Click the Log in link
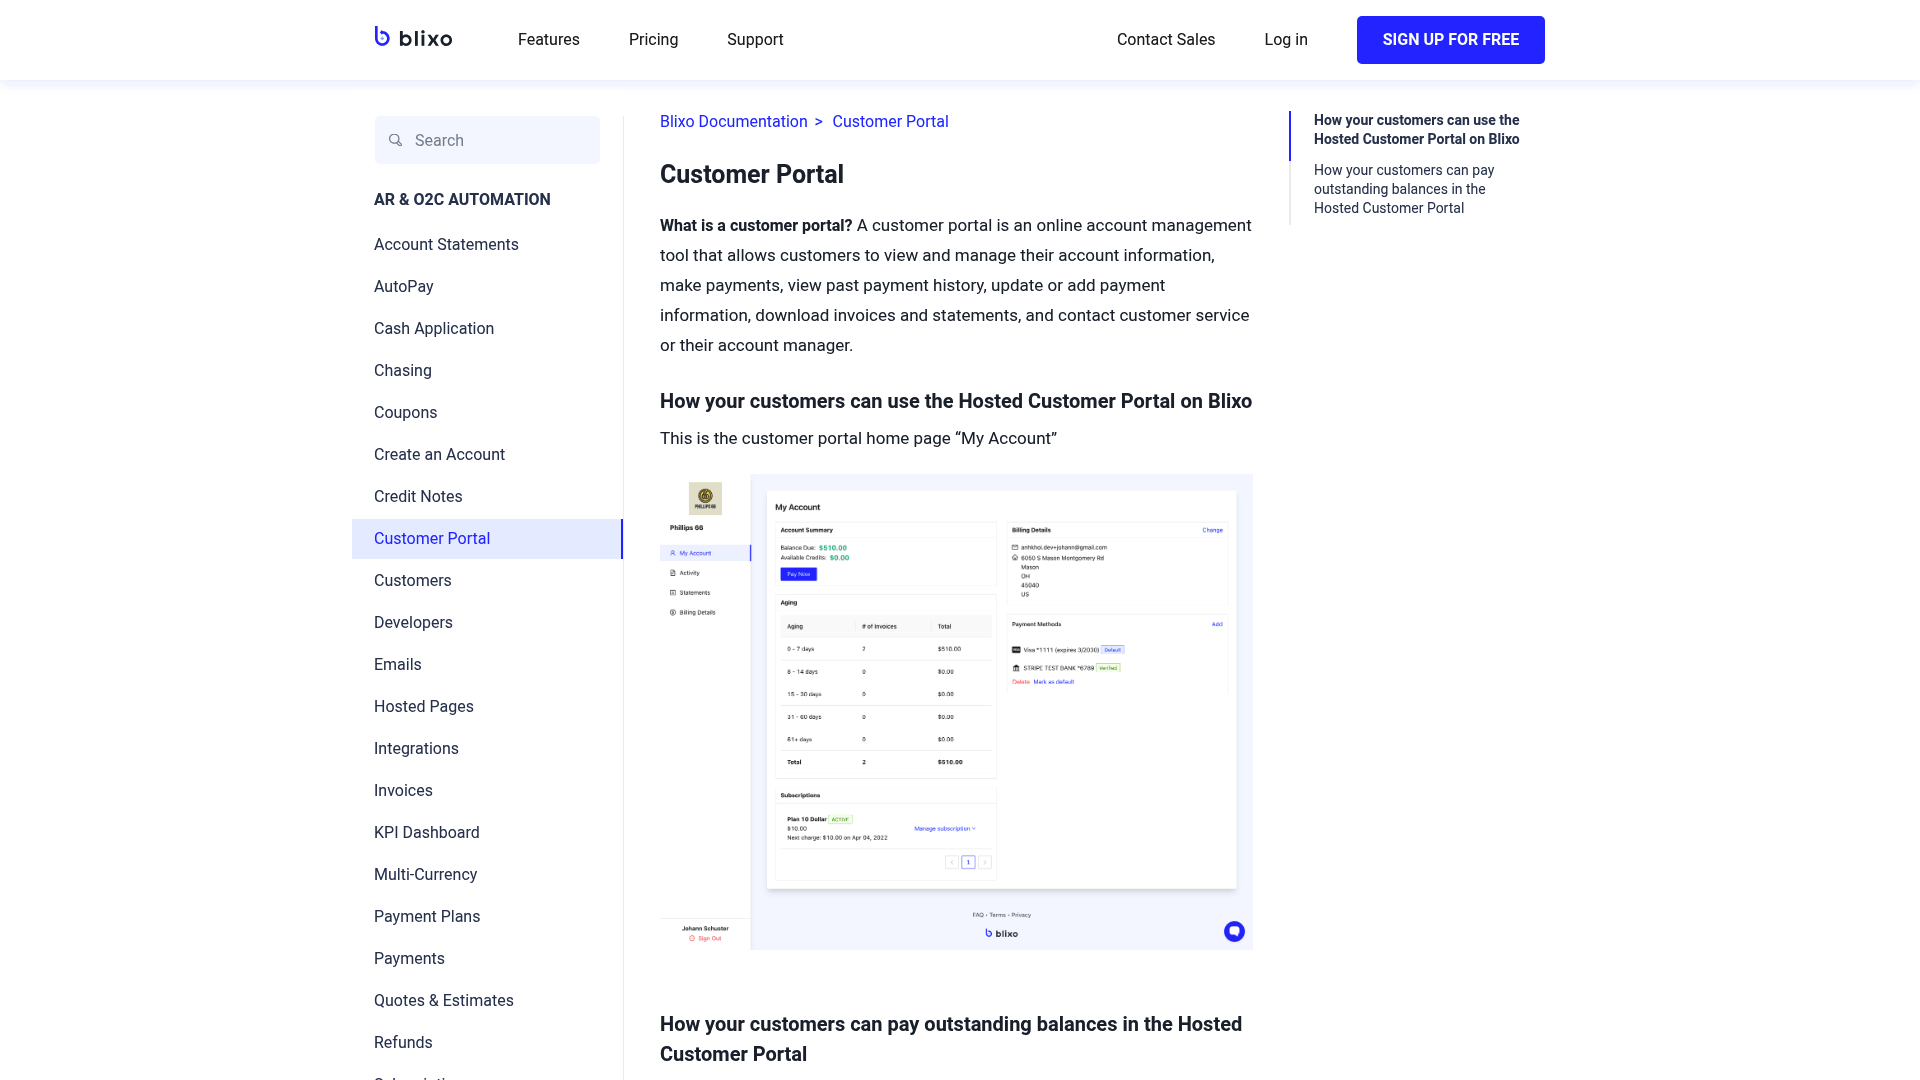The height and width of the screenshot is (1080, 1920). point(1286,40)
